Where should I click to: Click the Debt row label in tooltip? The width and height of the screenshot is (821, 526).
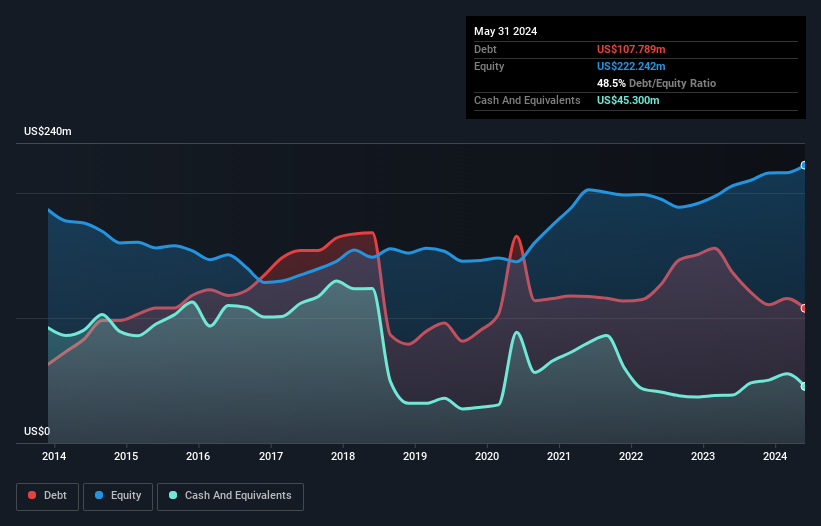click(x=485, y=49)
